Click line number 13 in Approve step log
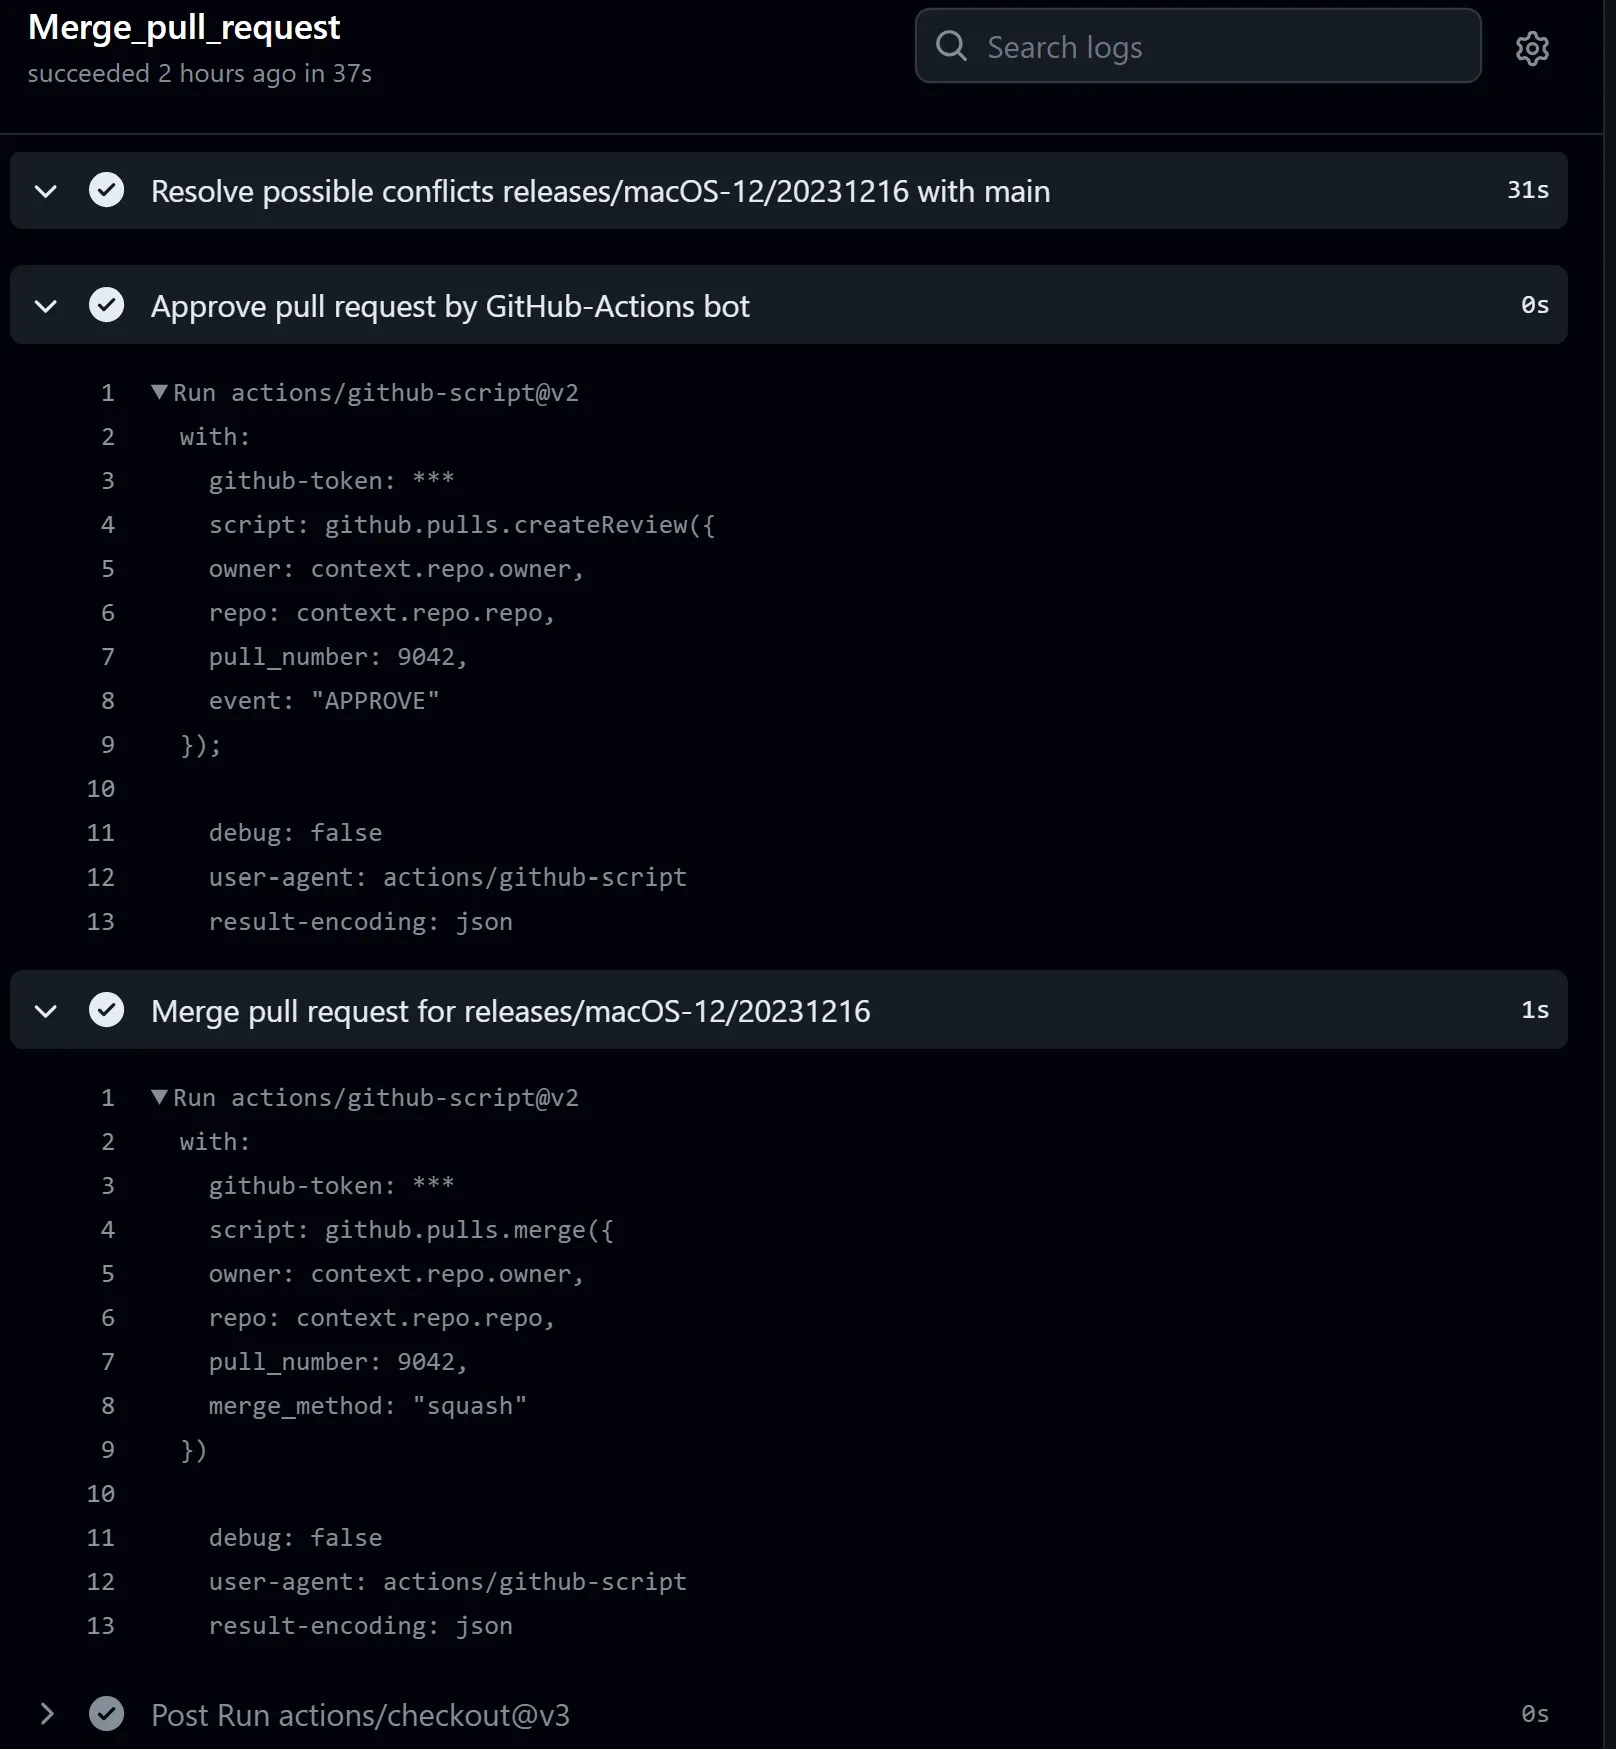 click(x=101, y=922)
